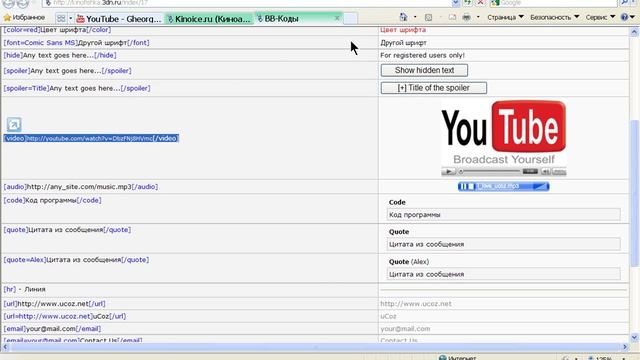This screenshot has width=640, height=360.
Task: Open the http://www.ucoz.net link
Action: click(x=416, y=304)
